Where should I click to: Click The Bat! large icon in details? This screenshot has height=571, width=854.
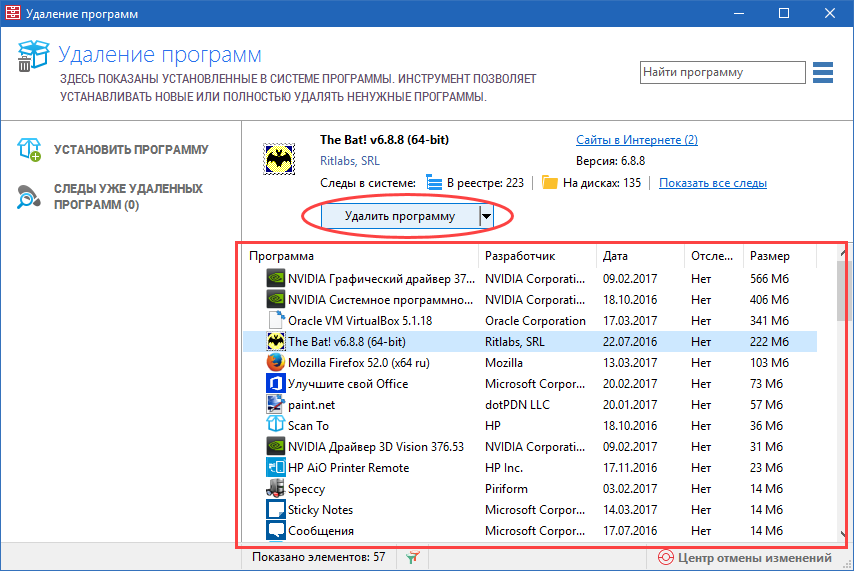point(279,159)
